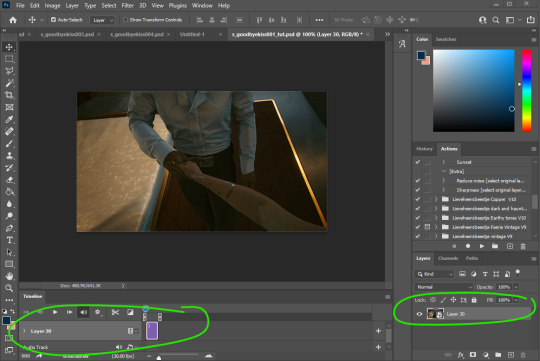Expand the Lieveheersbeestje Earthy tones set
Screen dimensions: 540x361
pos(436,218)
